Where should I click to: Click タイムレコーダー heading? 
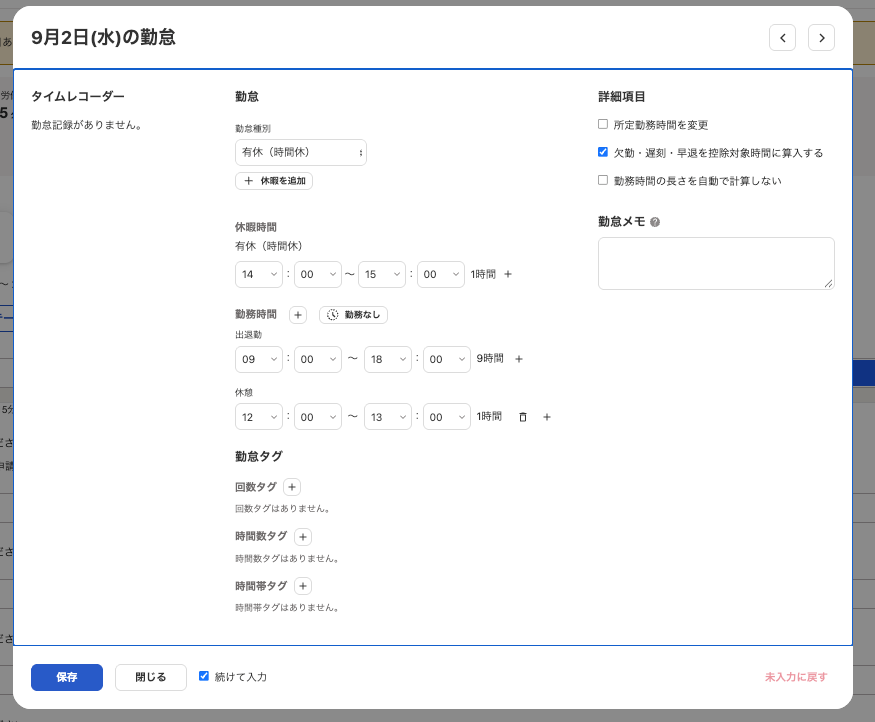(x=78, y=97)
